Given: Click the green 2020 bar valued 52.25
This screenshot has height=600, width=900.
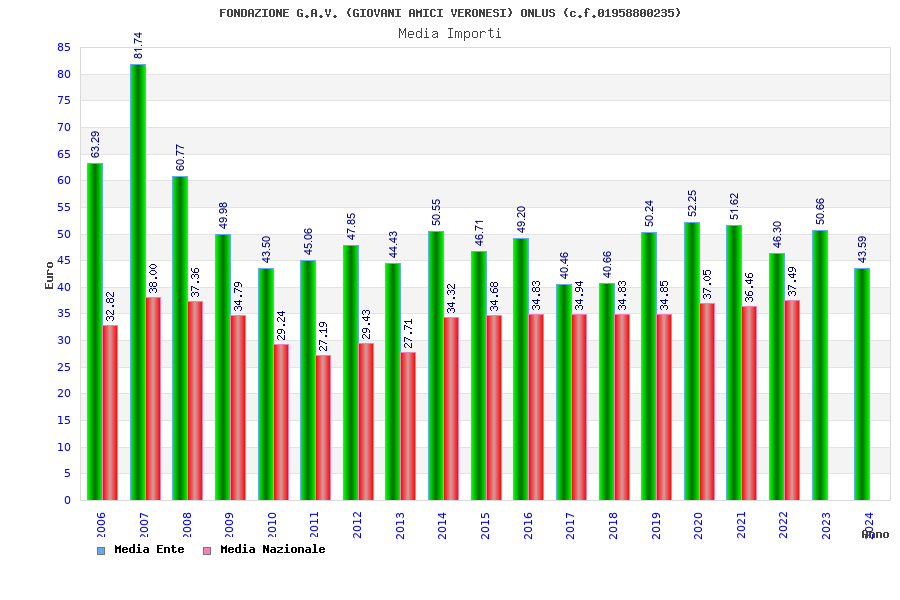Looking at the screenshot, I should pyautogui.click(x=692, y=361).
